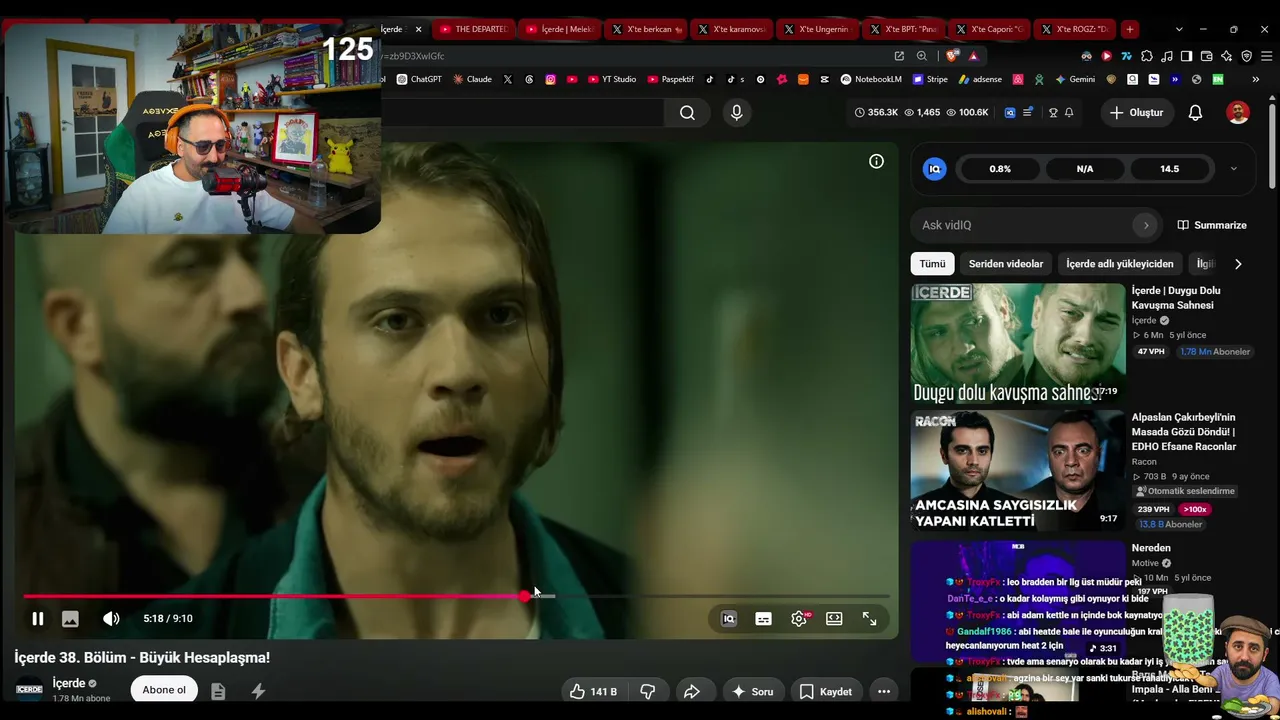Switch to the X'te karamovski browser tab

(732, 29)
